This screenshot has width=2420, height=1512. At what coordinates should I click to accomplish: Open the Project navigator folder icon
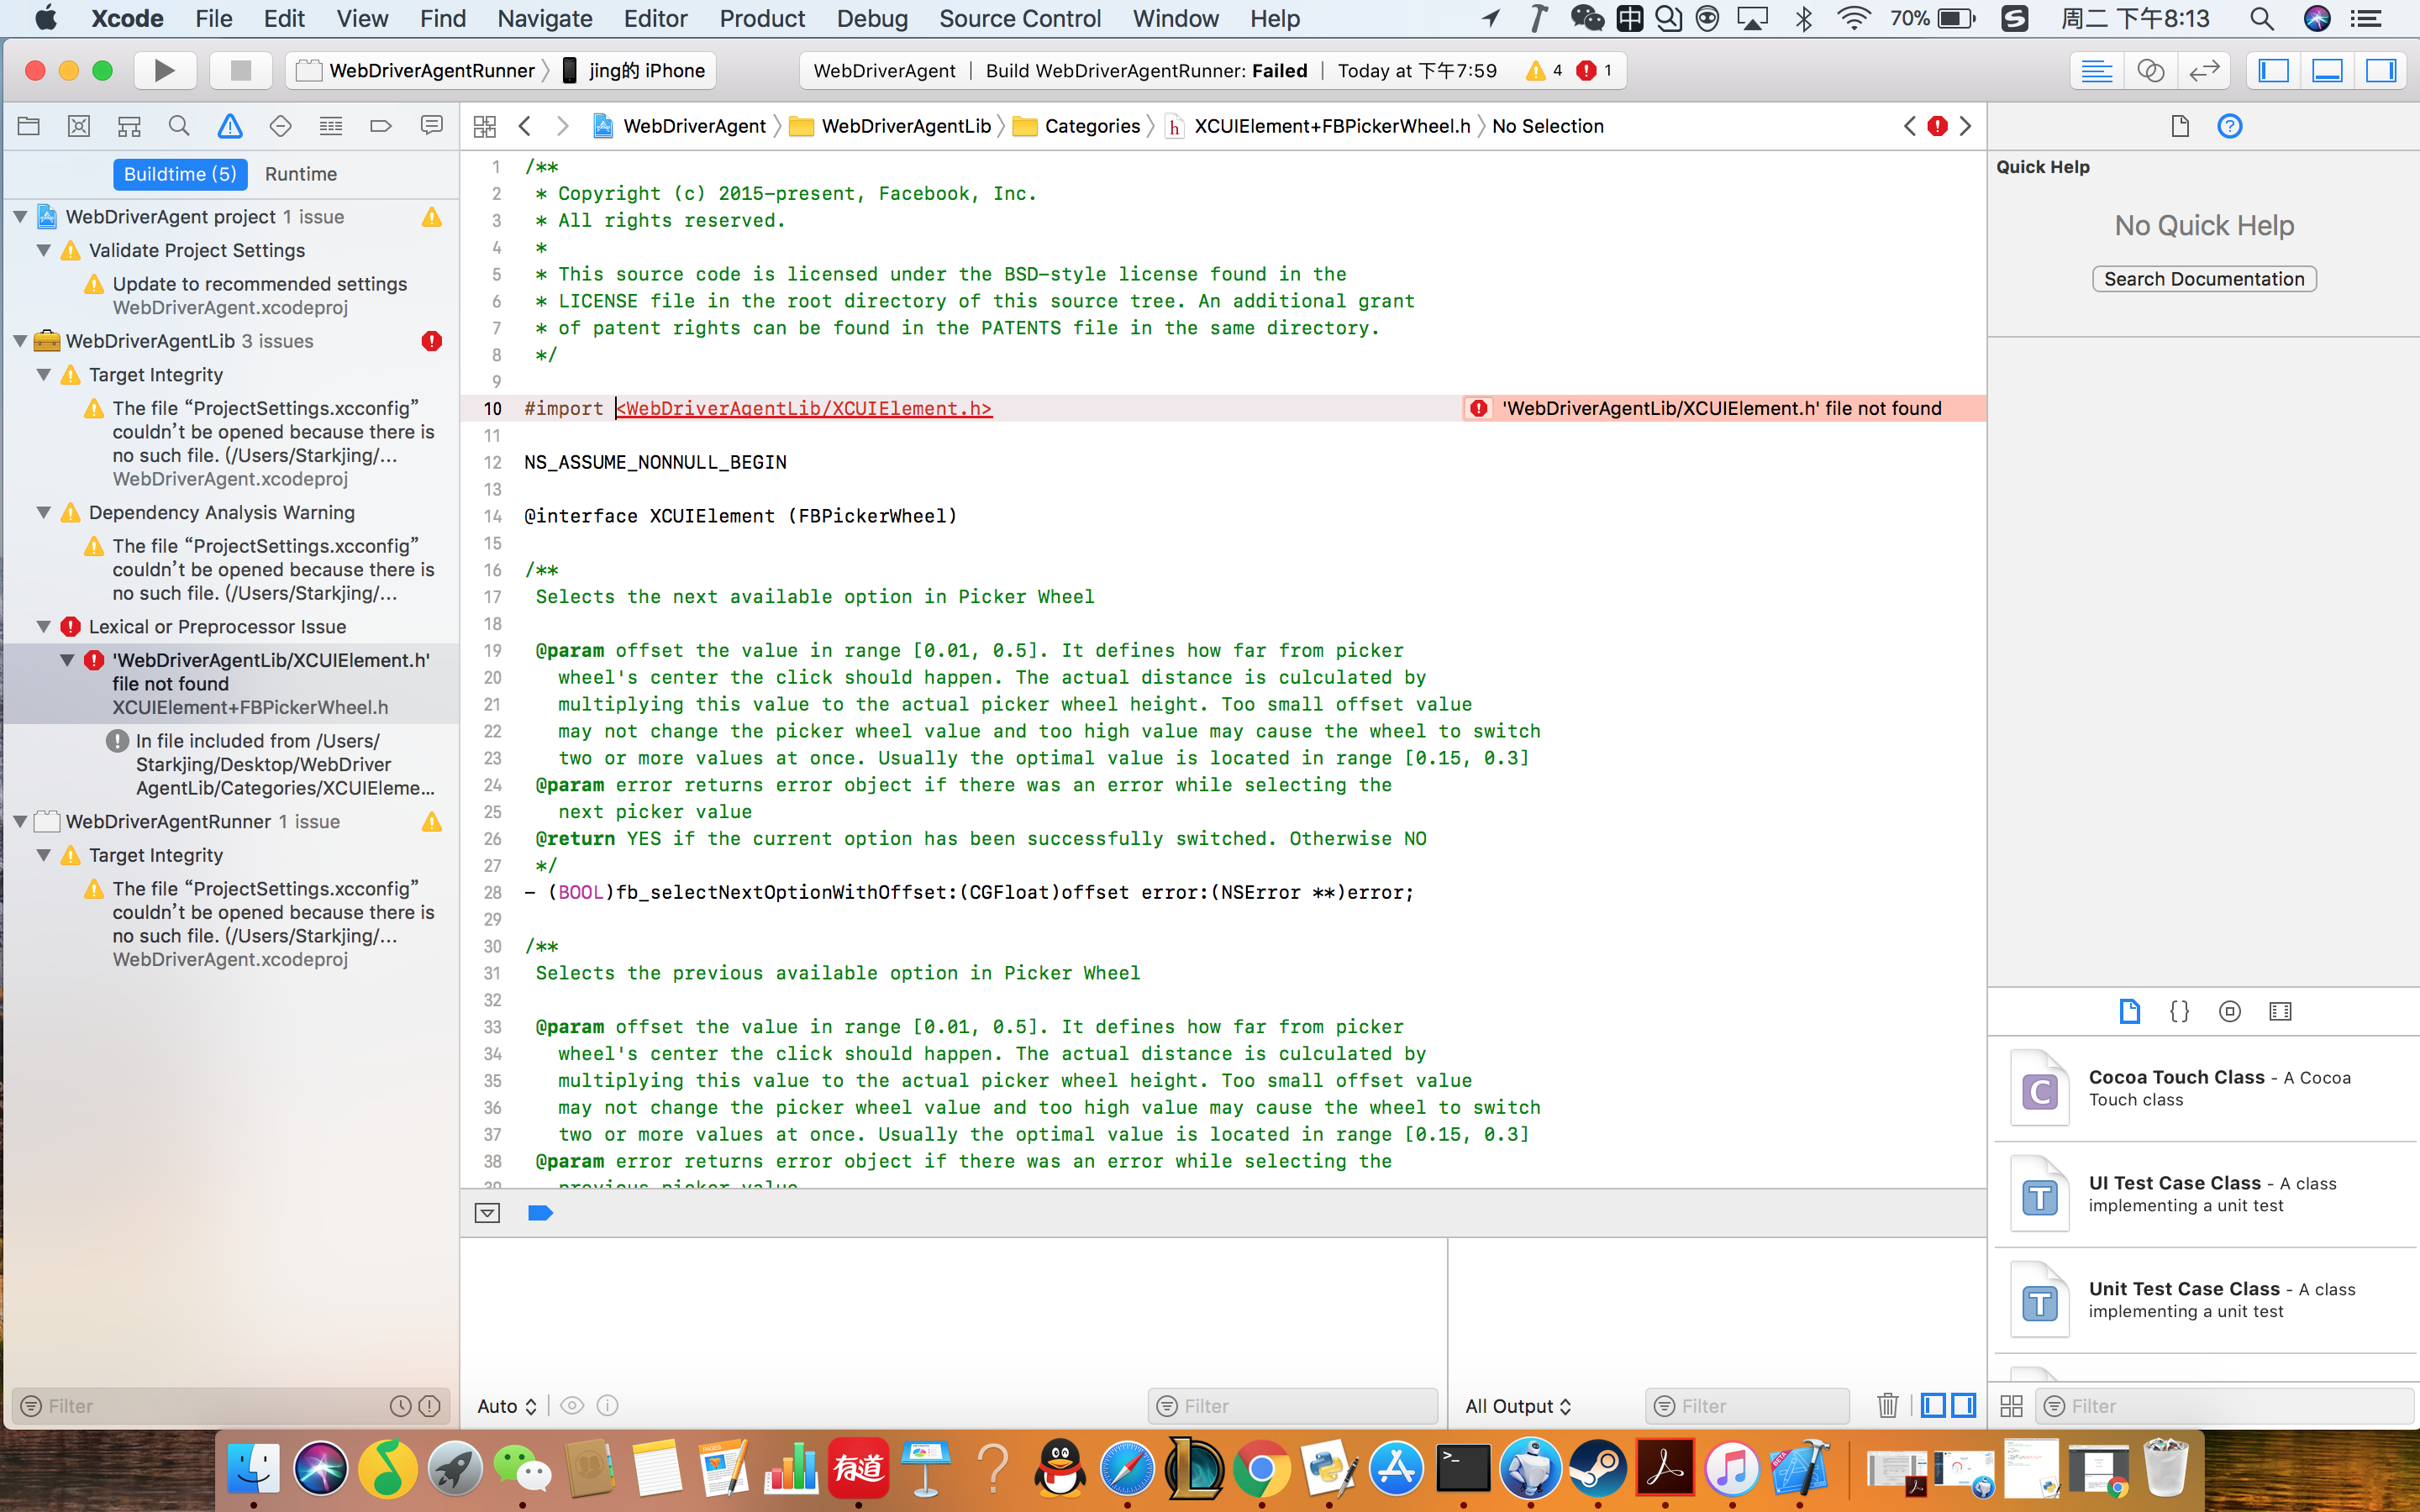click(x=28, y=126)
